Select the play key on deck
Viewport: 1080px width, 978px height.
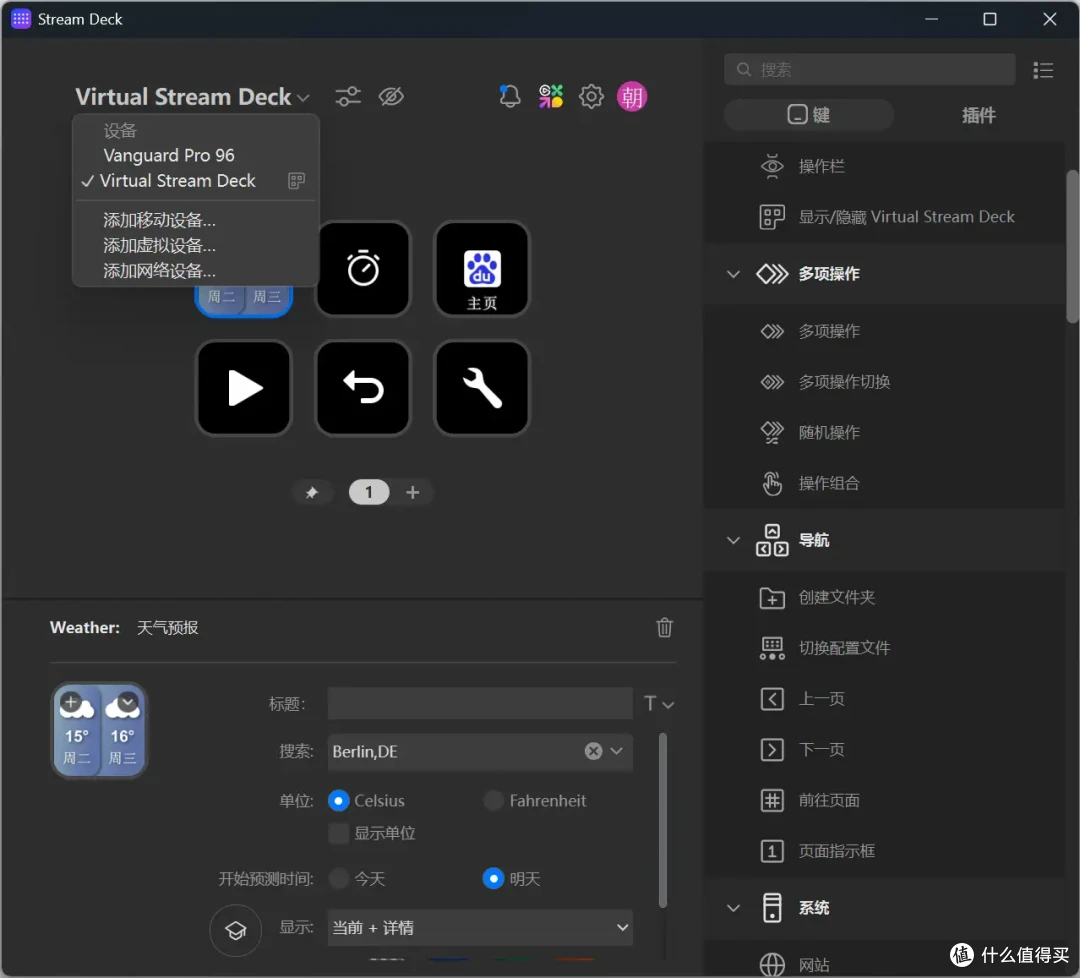click(244, 388)
